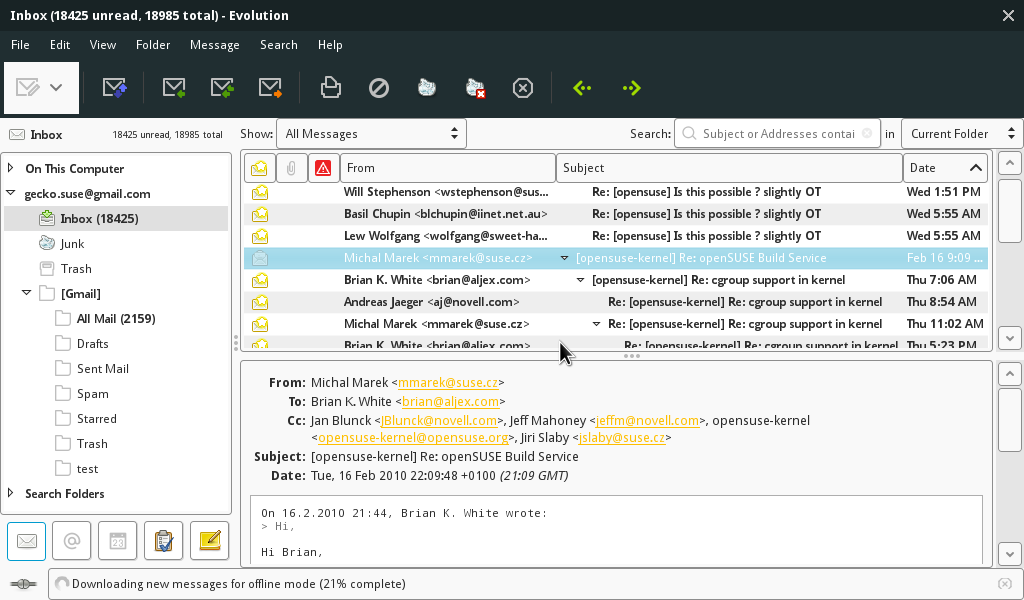Collapse the [Gmail] folder

(27, 293)
